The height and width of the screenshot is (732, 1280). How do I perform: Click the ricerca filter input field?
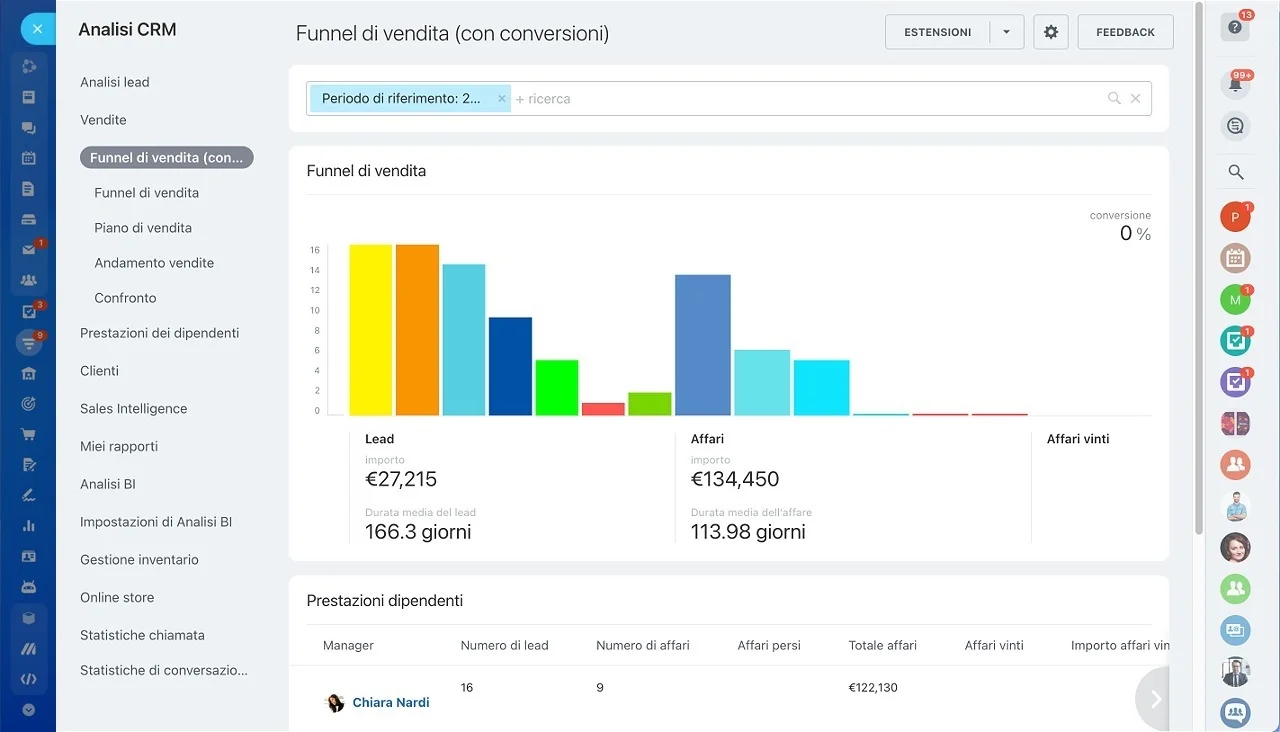pos(805,99)
